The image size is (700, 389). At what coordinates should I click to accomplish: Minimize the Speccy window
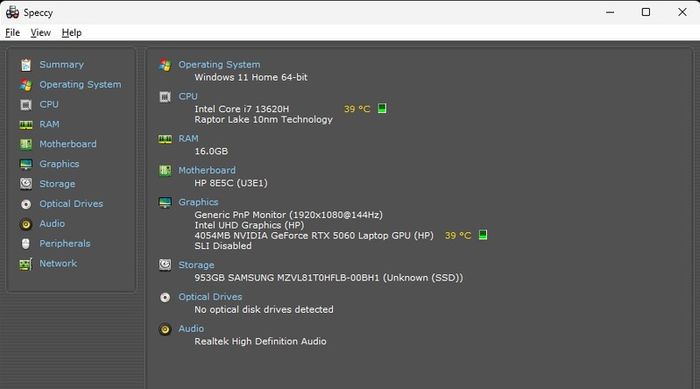click(610, 12)
